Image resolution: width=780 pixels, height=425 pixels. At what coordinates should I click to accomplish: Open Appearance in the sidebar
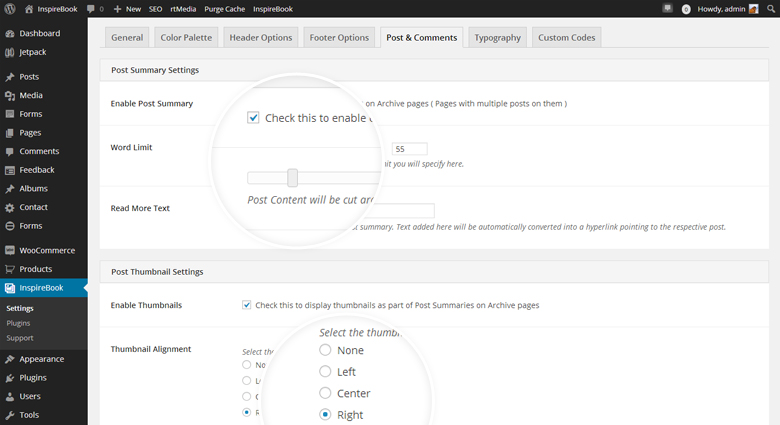coord(44,359)
